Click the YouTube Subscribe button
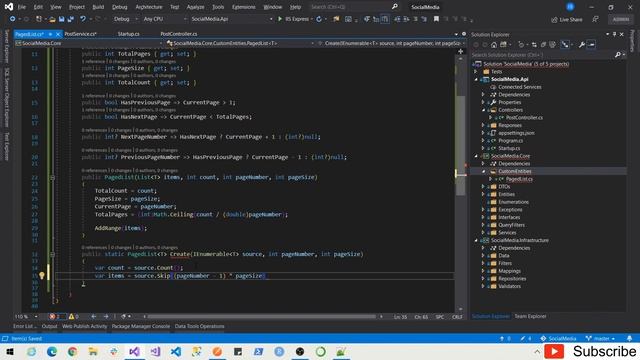Screen dimensions: 640x360 590,351
